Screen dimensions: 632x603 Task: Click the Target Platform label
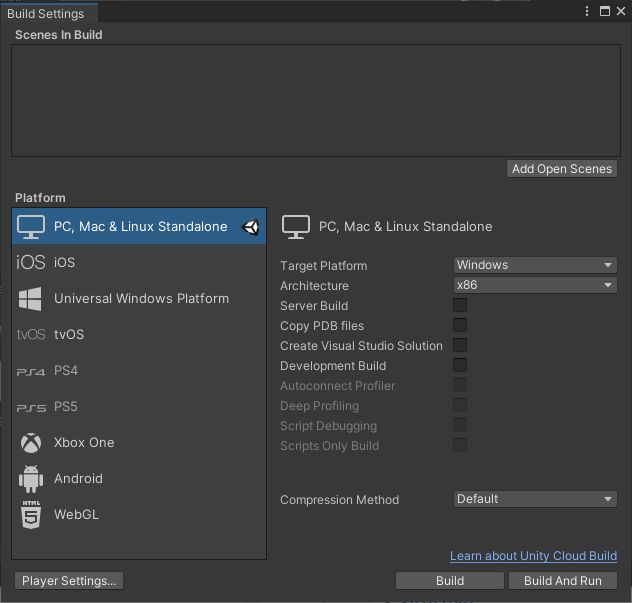tap(324, 266)
